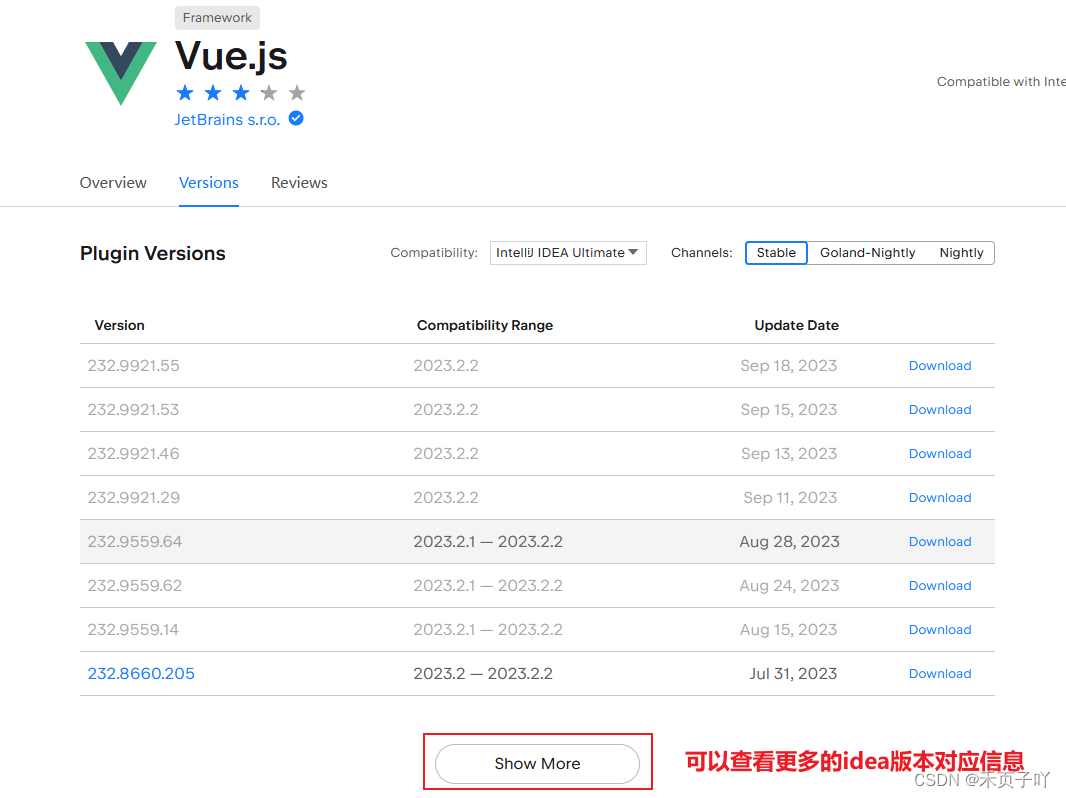The width and height of the screenshot is (1066, 798).
Task: Download version 232.9559.14
Action: [940, 630]
